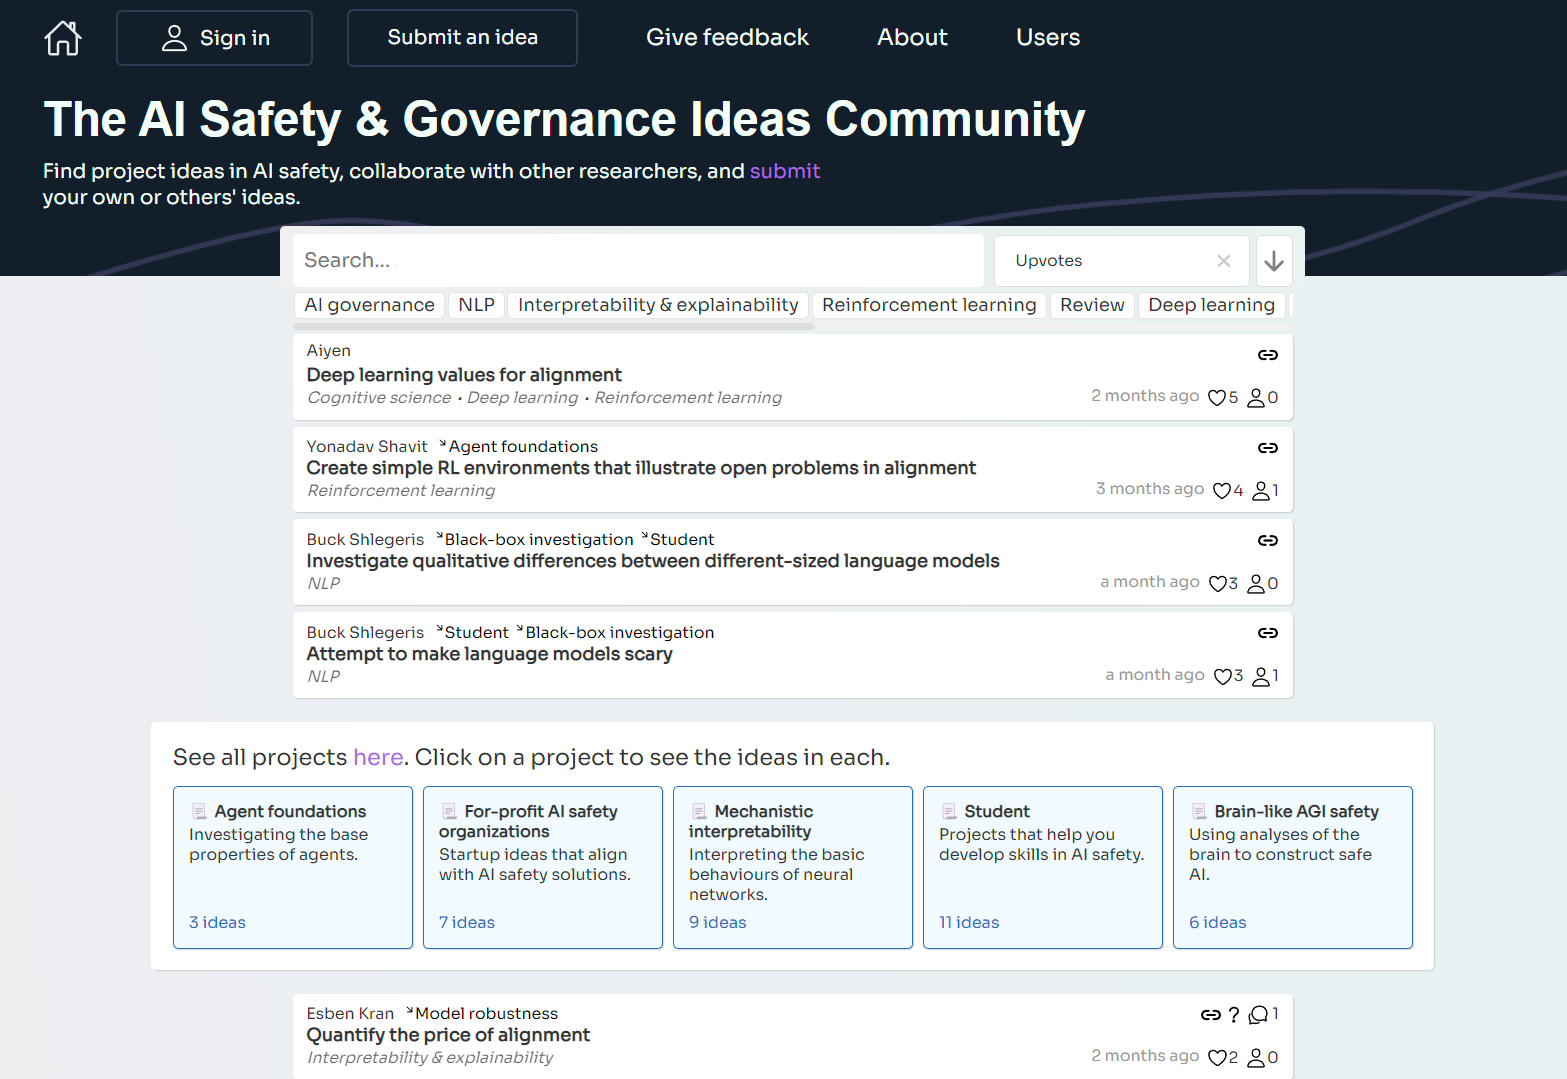Viewport: 1567px width, 1079px height.
Task: Enable 'Reinforcement learning' filter tag
Action: [x=928, y=305]
